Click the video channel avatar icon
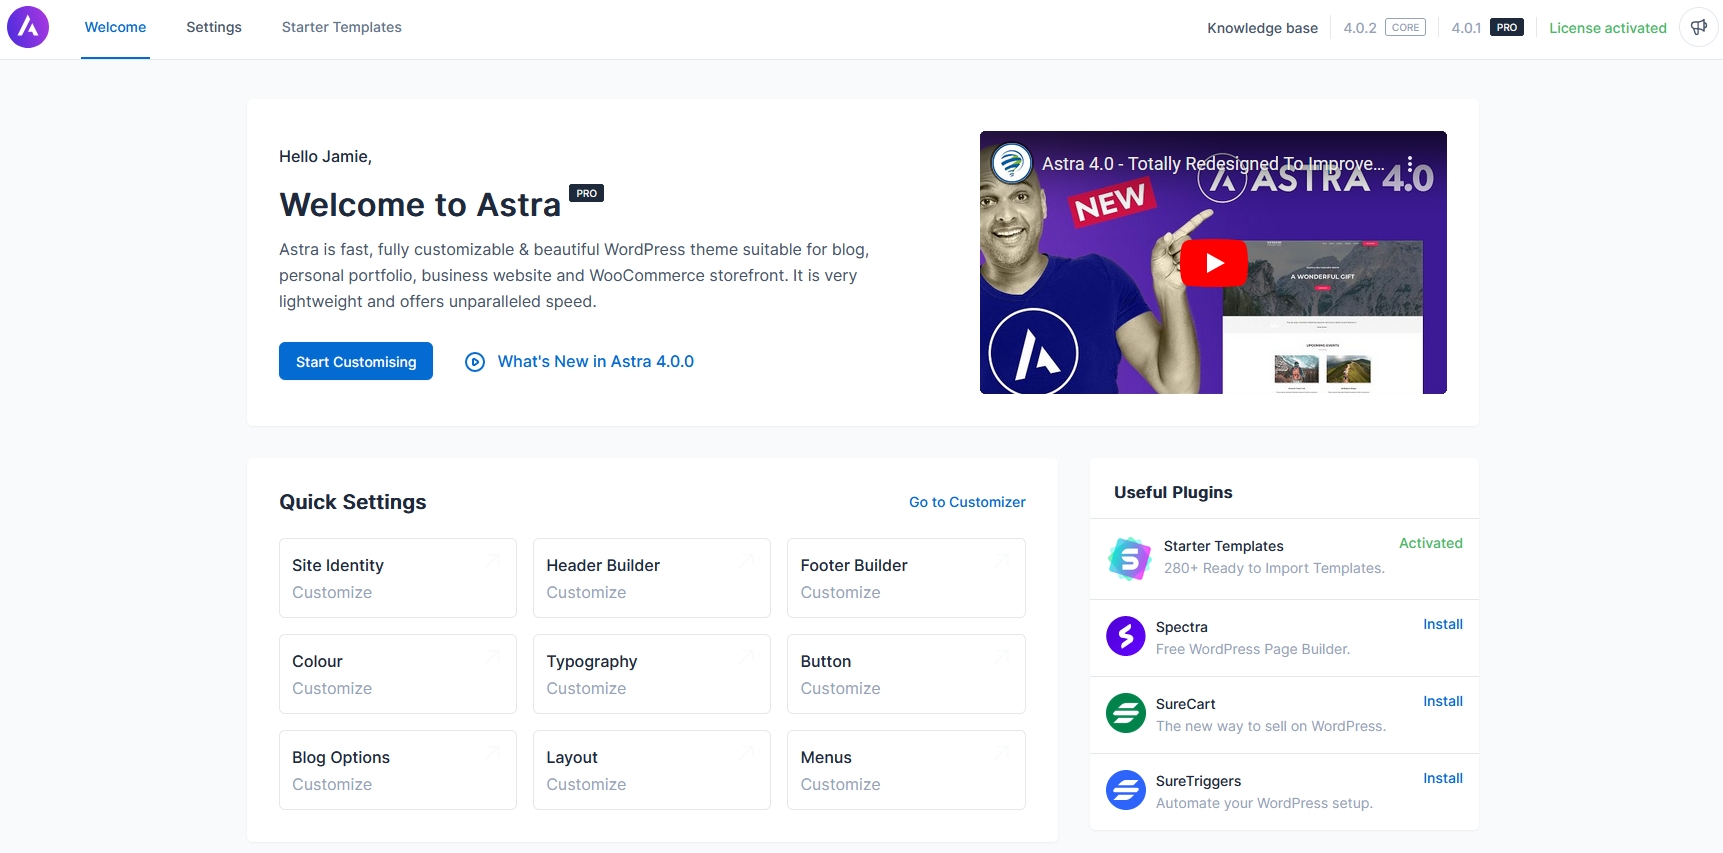 coord(1012,162)
